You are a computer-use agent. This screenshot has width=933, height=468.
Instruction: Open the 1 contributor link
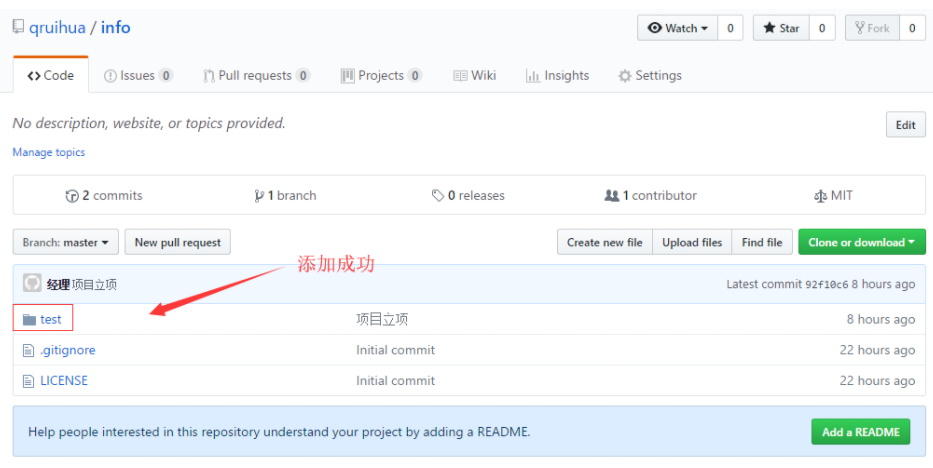650,196
